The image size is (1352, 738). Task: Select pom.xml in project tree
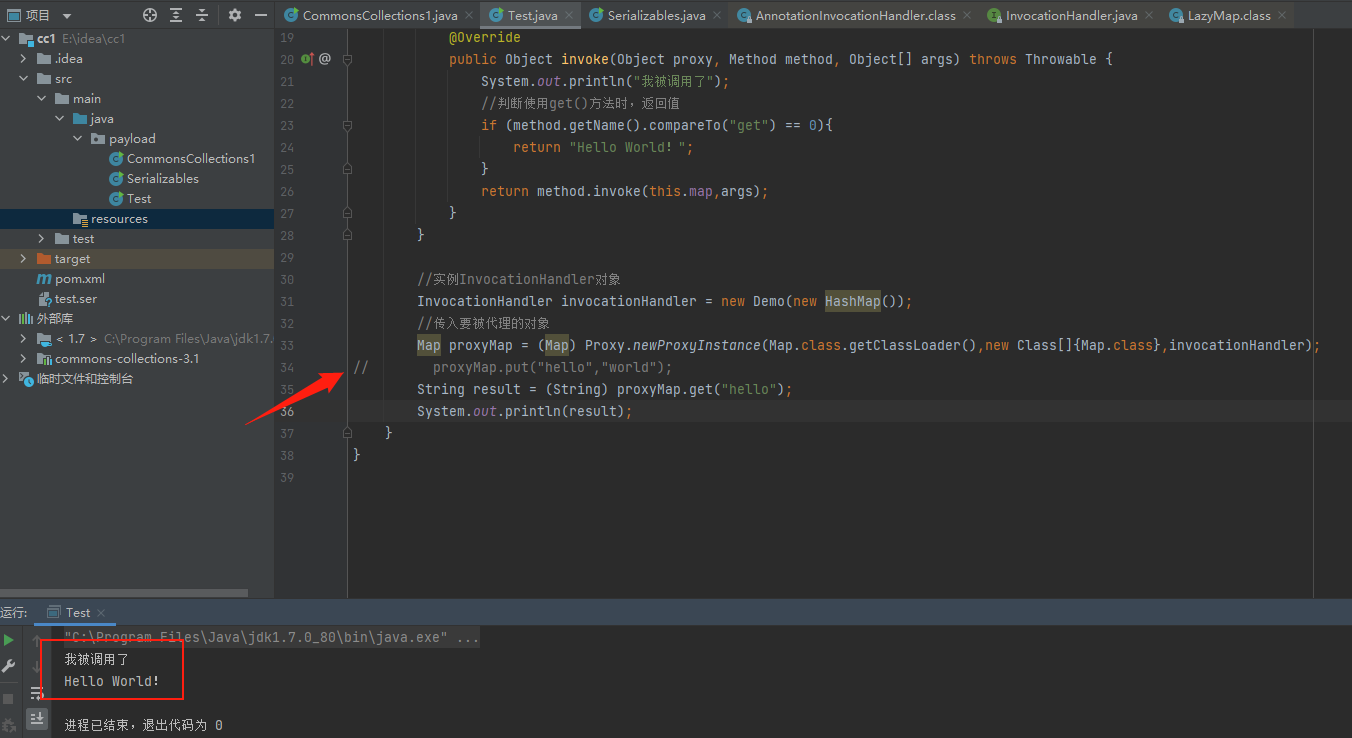(x=79, y=279)
